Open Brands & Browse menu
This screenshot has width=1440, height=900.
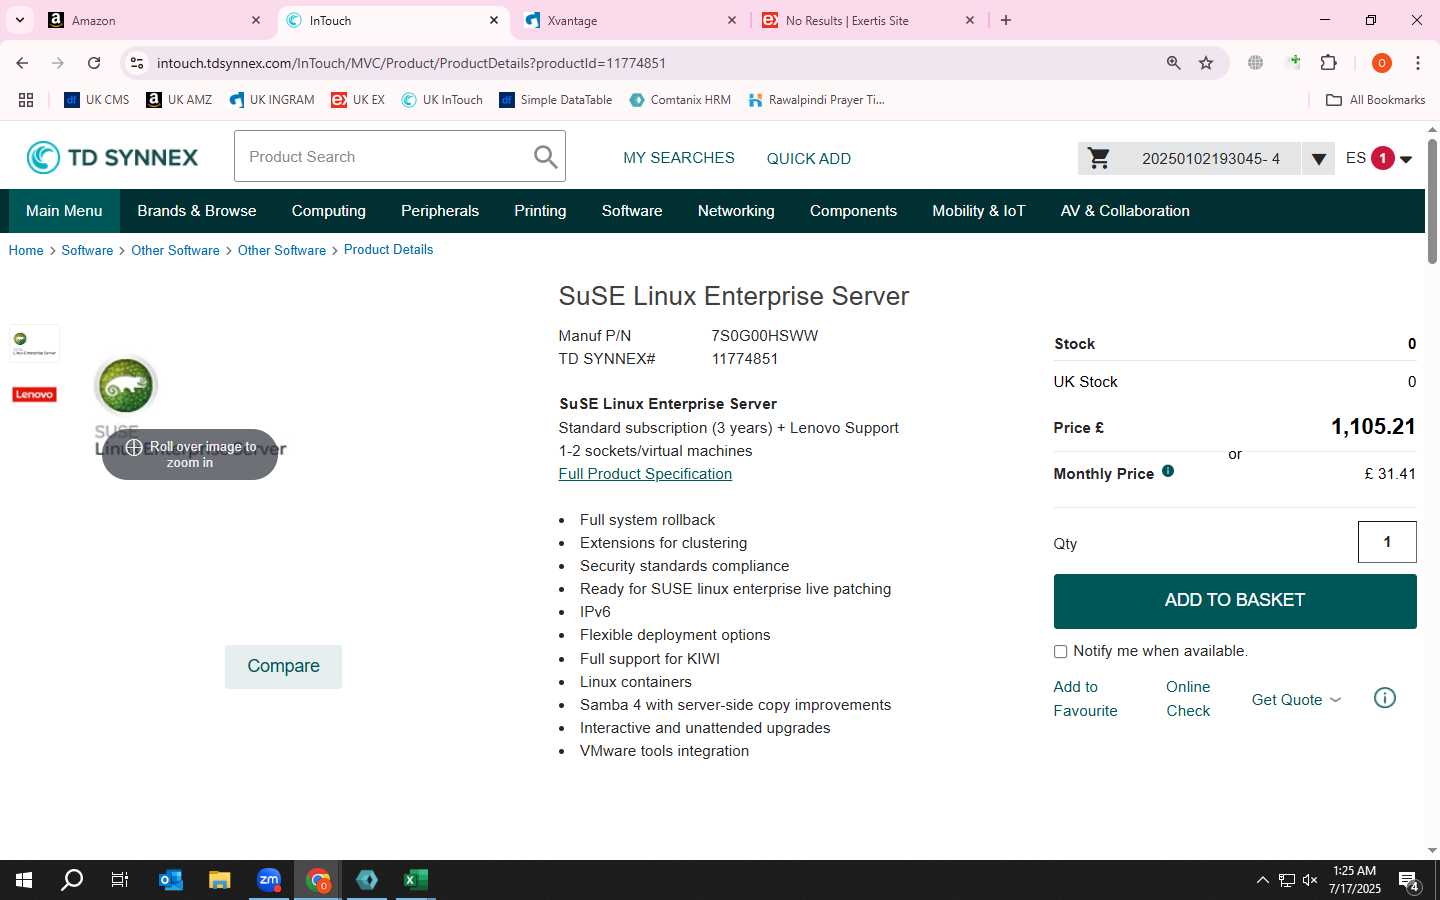pos(197,211)
